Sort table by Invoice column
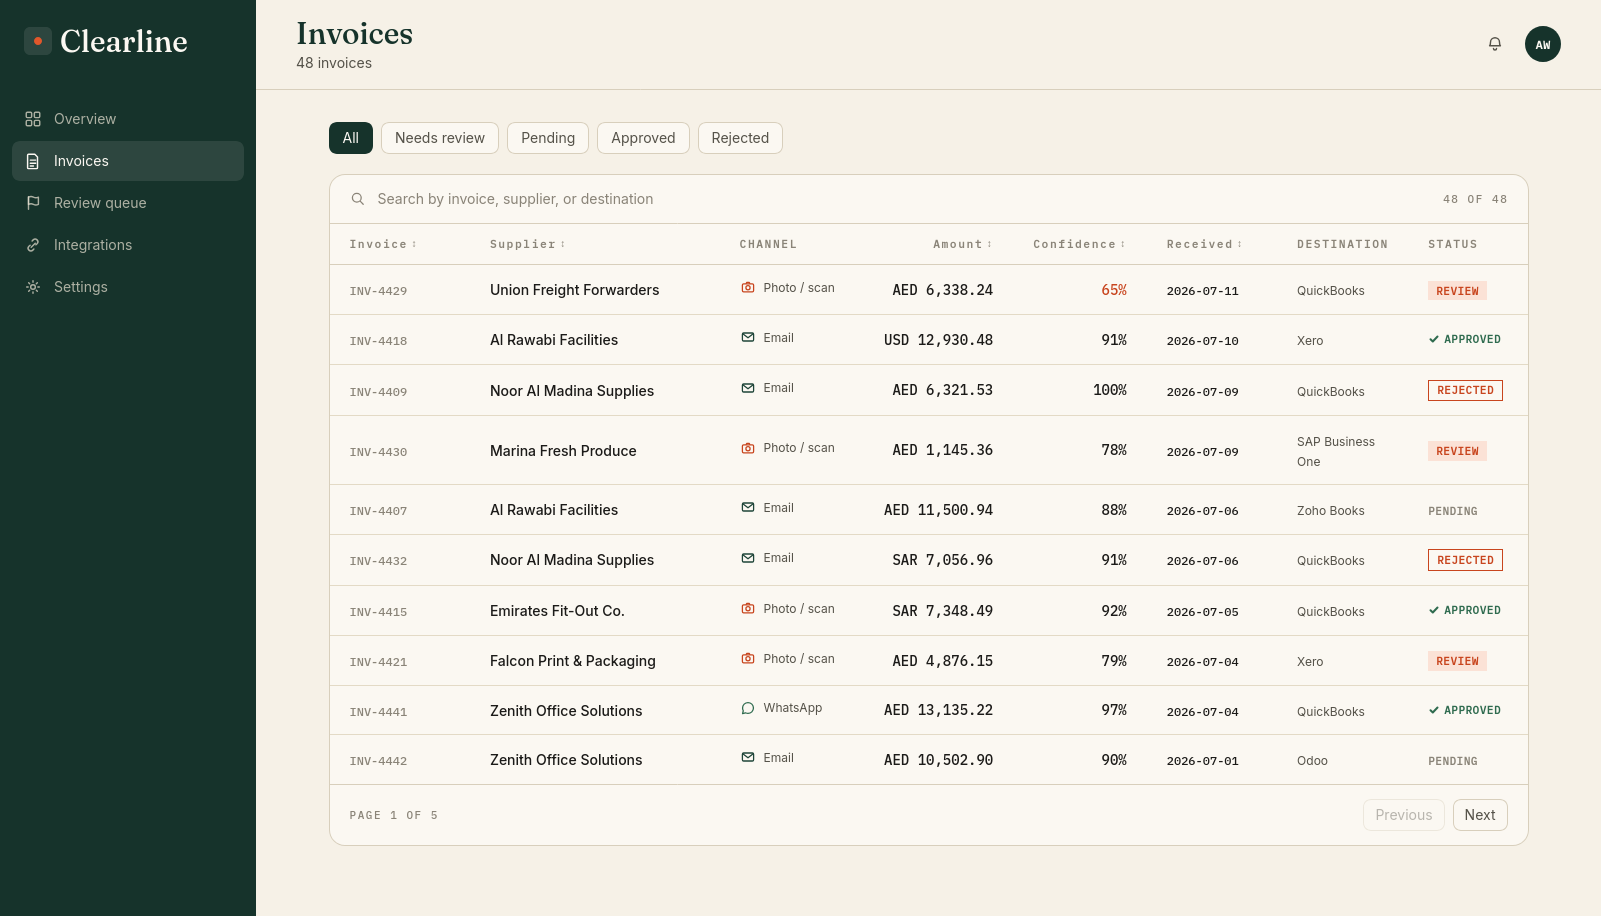Viewport: 1601px width, 916px height. 383,245
